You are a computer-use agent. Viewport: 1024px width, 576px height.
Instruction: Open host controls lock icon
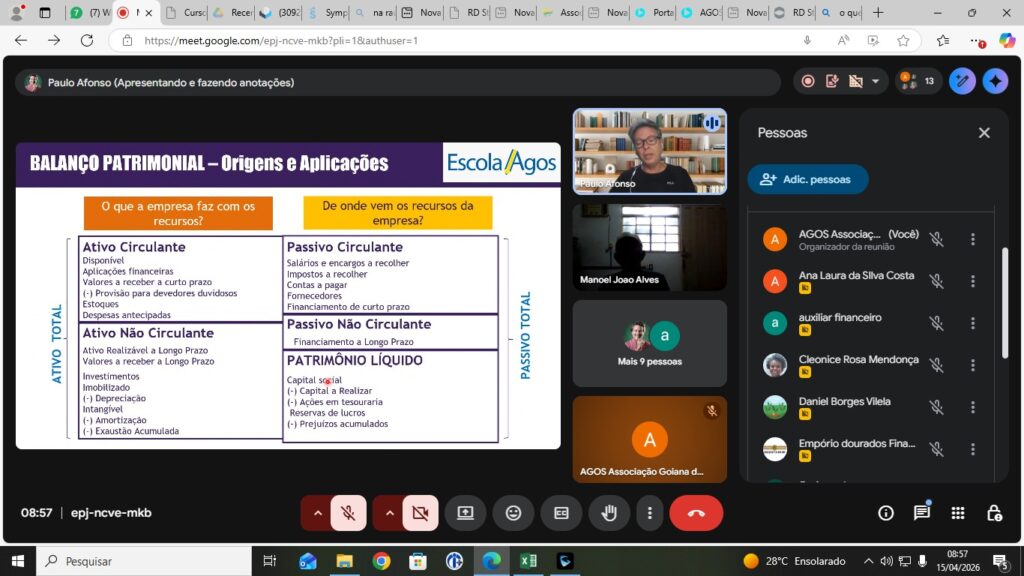993,513
